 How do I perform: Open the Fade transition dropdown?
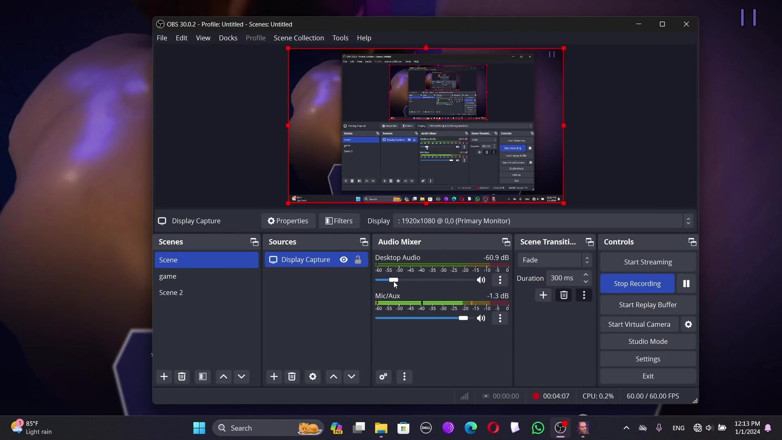tap(555, 260)
